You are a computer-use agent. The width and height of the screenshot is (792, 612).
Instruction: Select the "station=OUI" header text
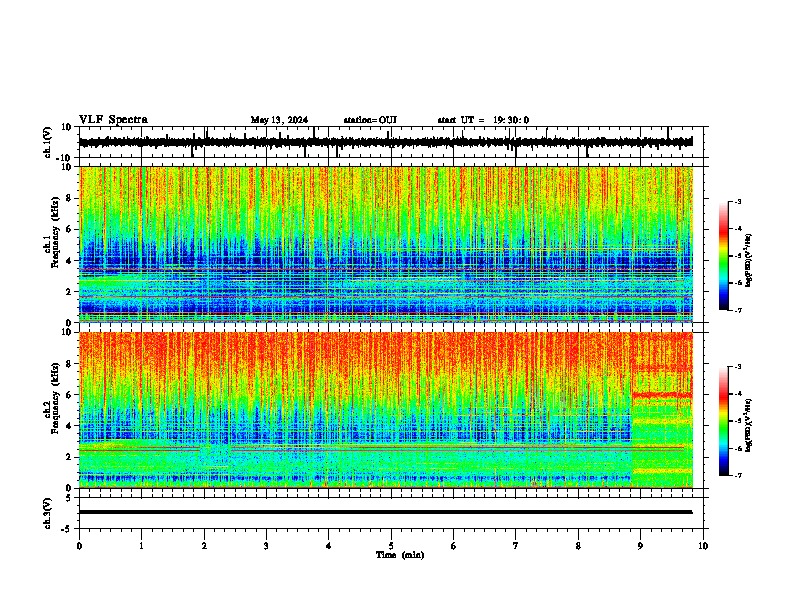[x=370, y=120]
